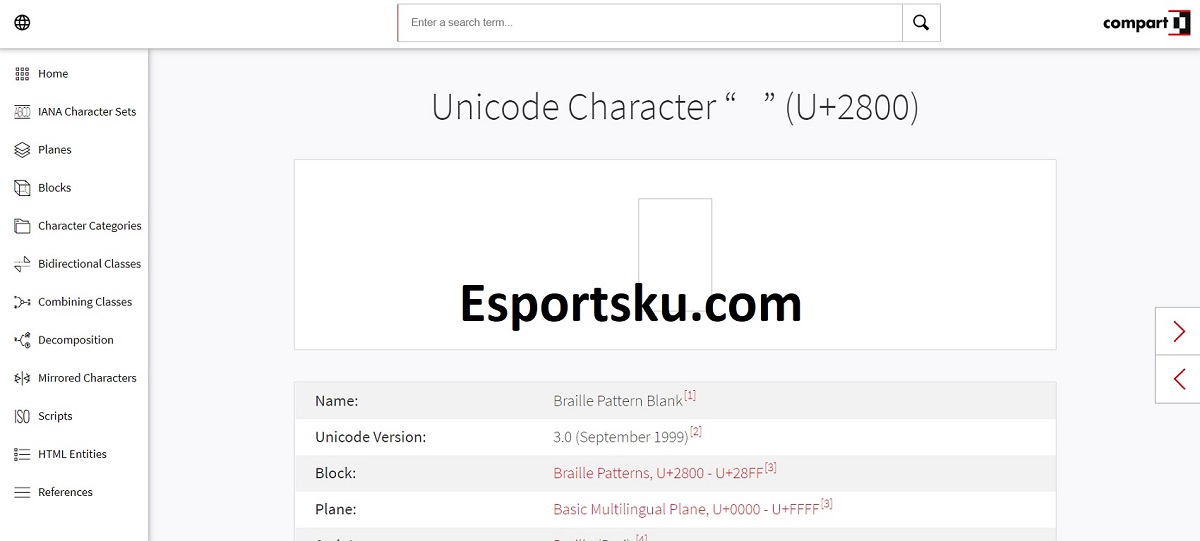Click footnote 2 beside Unicode version

[x=696, y=432]
